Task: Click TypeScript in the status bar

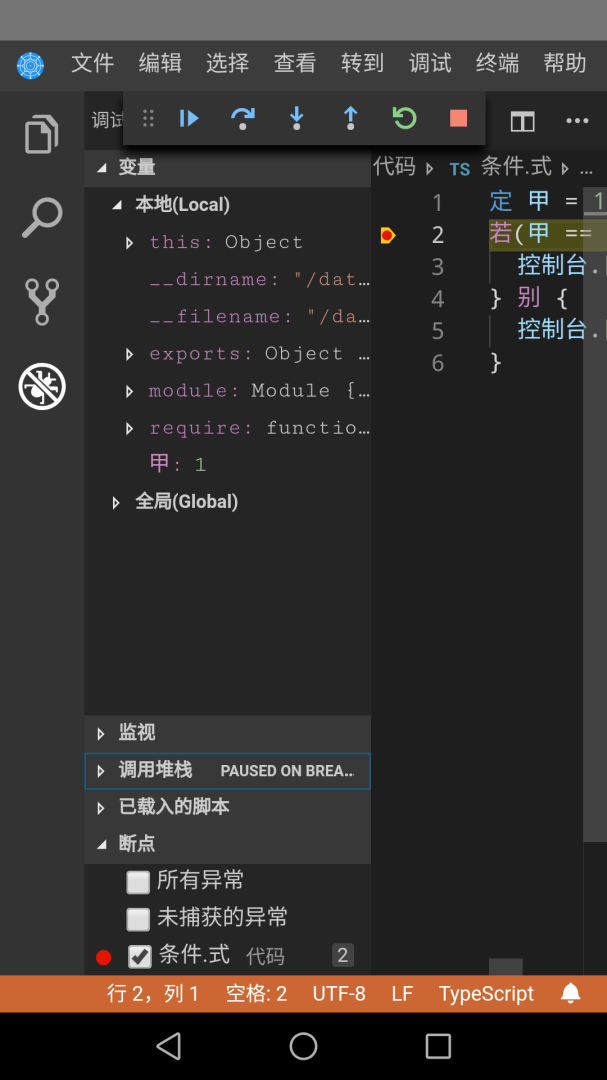Action: 486,993
